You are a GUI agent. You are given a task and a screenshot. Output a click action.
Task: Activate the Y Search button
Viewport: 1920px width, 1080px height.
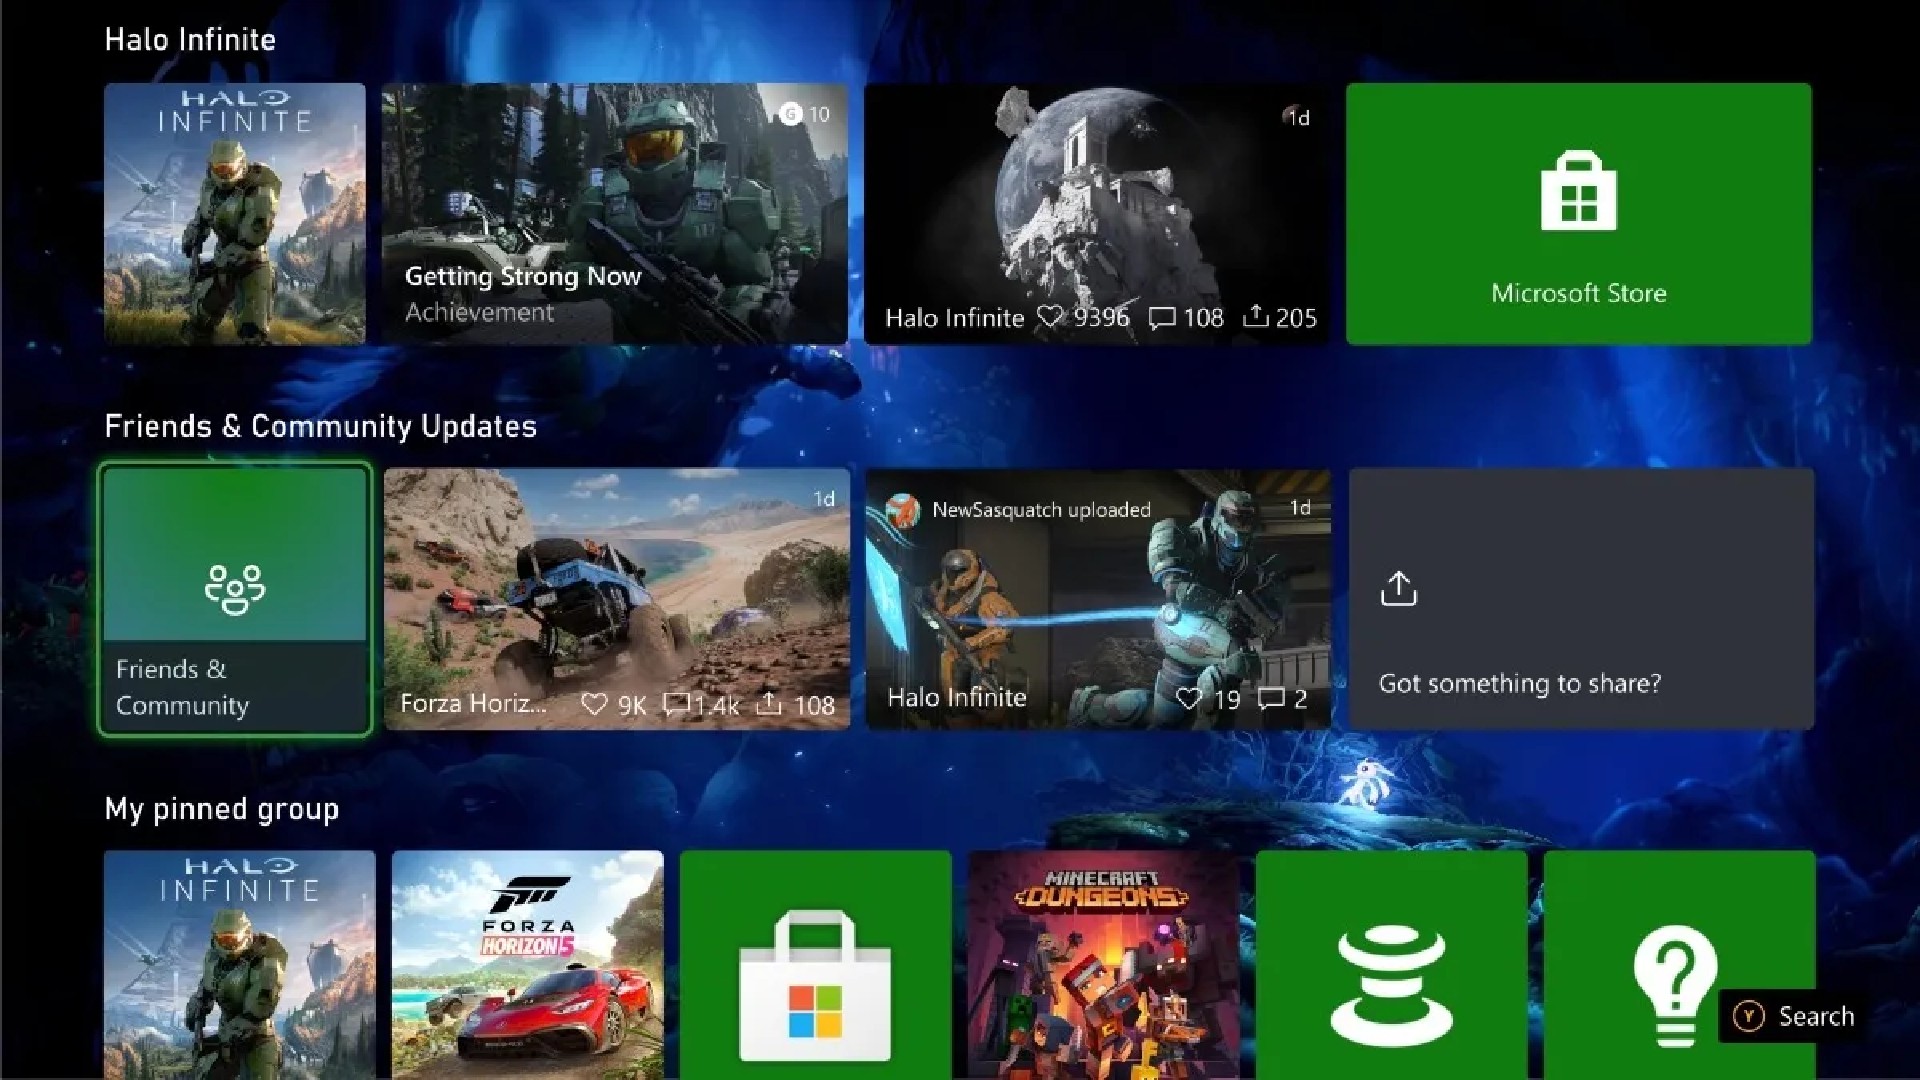click(1793, 1016)
